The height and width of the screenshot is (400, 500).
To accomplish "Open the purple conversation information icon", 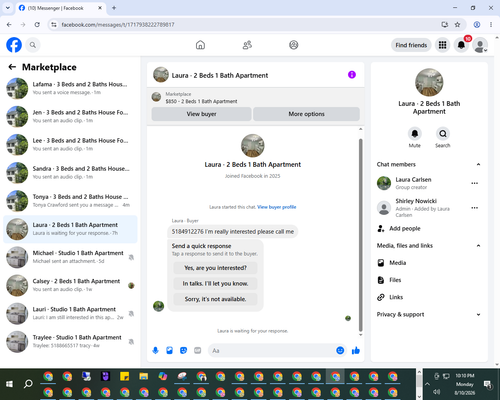I will [x=352, y=75].
